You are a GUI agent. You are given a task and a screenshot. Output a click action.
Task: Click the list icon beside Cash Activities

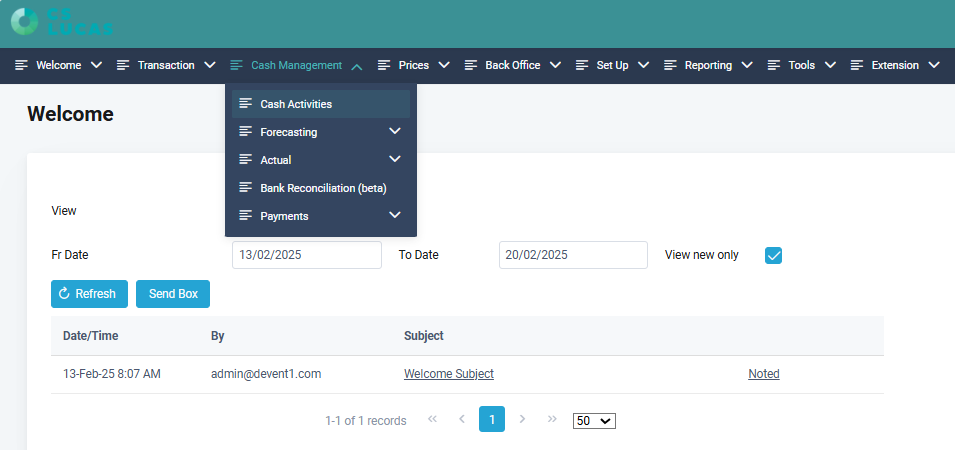245,104
